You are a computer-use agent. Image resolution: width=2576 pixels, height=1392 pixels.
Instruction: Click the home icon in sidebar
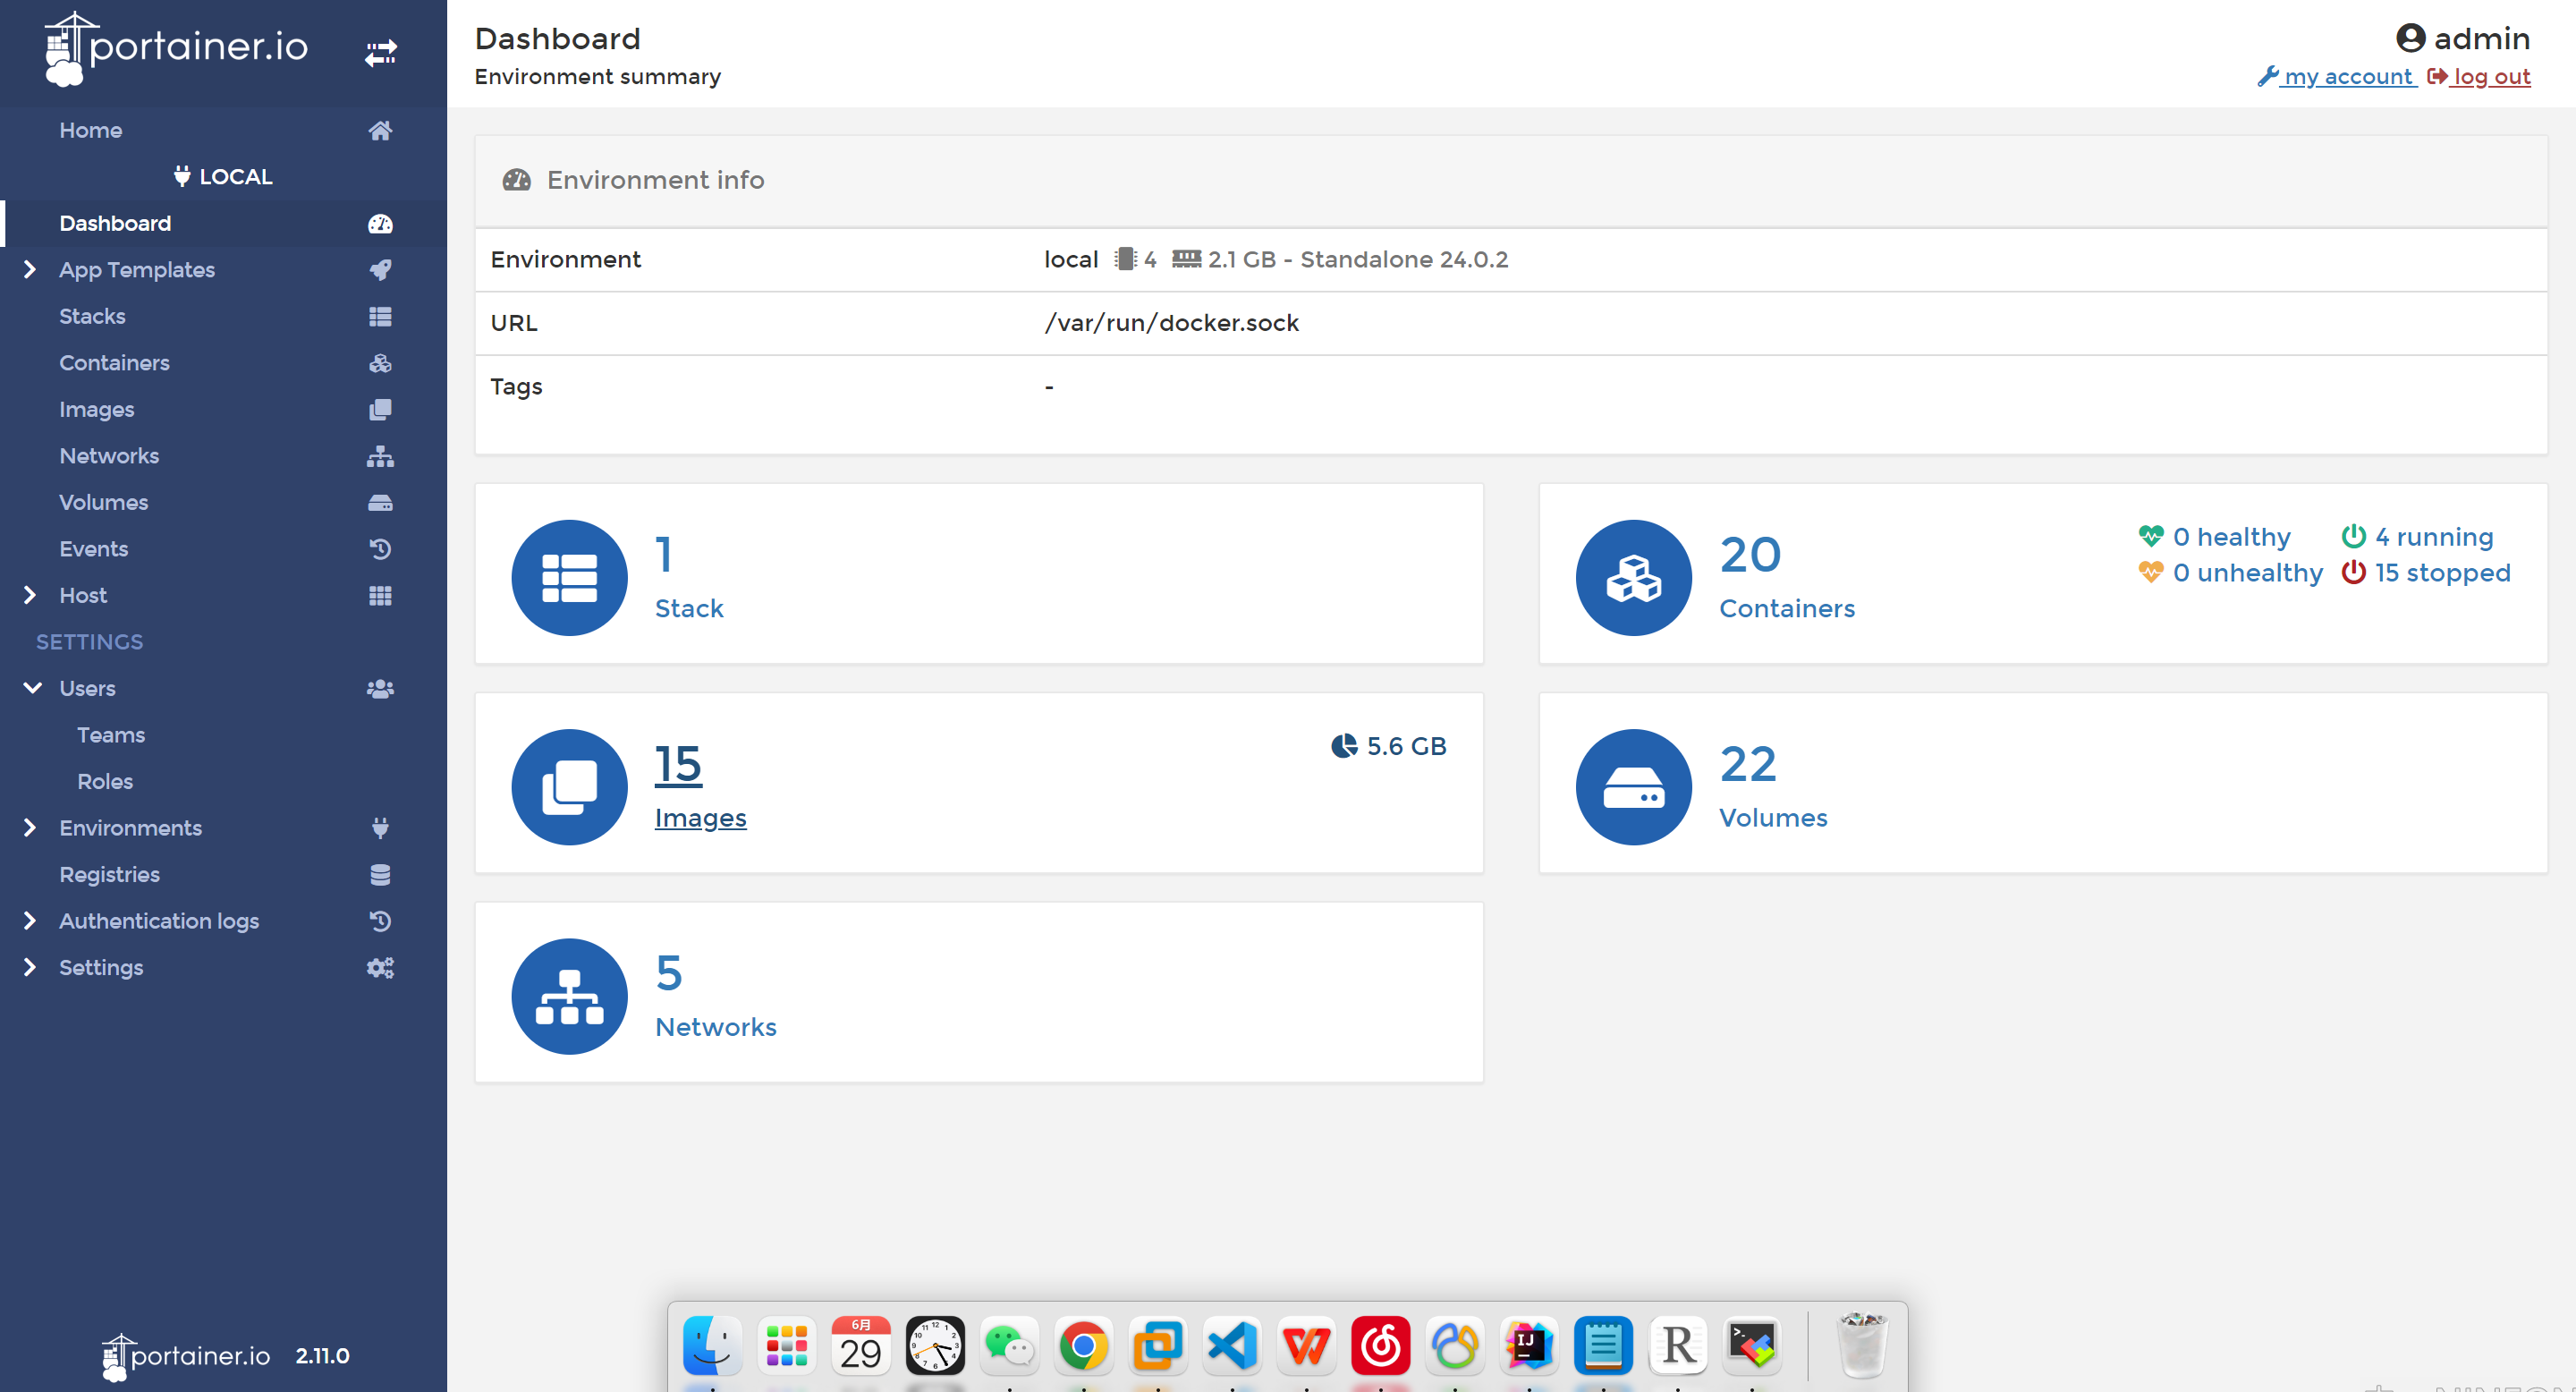coord(380,130)
